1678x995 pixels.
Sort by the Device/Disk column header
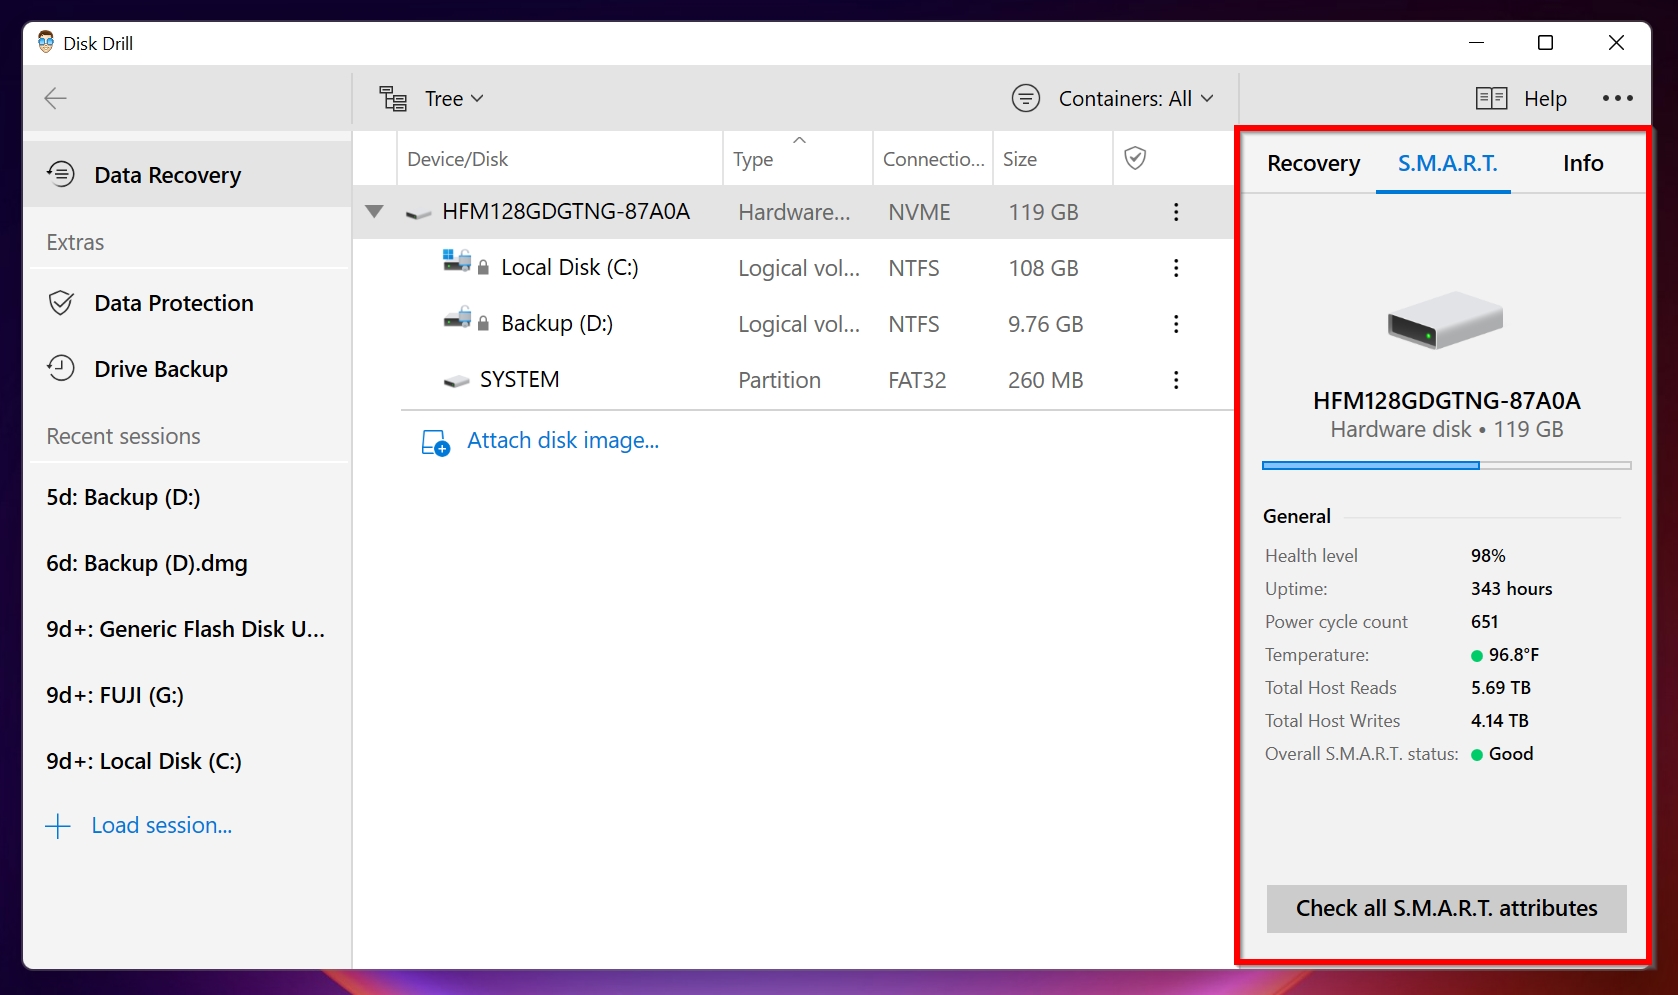pyautogui.click(x=560, y=159)
